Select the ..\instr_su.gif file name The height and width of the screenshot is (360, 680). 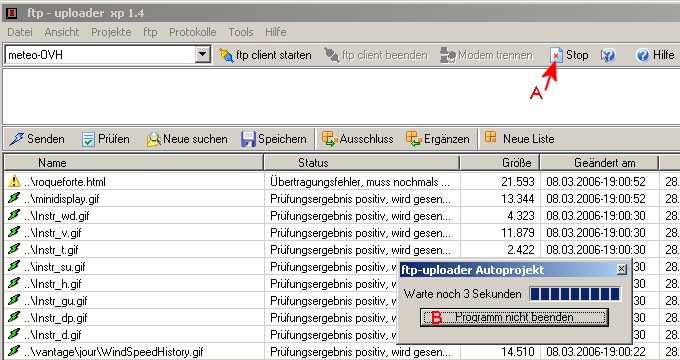(x=55, y=267)
